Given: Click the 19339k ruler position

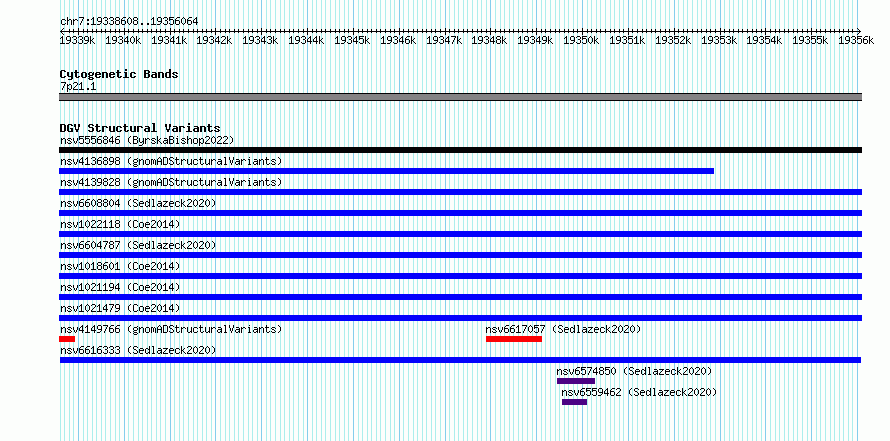Looking at the screenshot, I should (78, 40).
